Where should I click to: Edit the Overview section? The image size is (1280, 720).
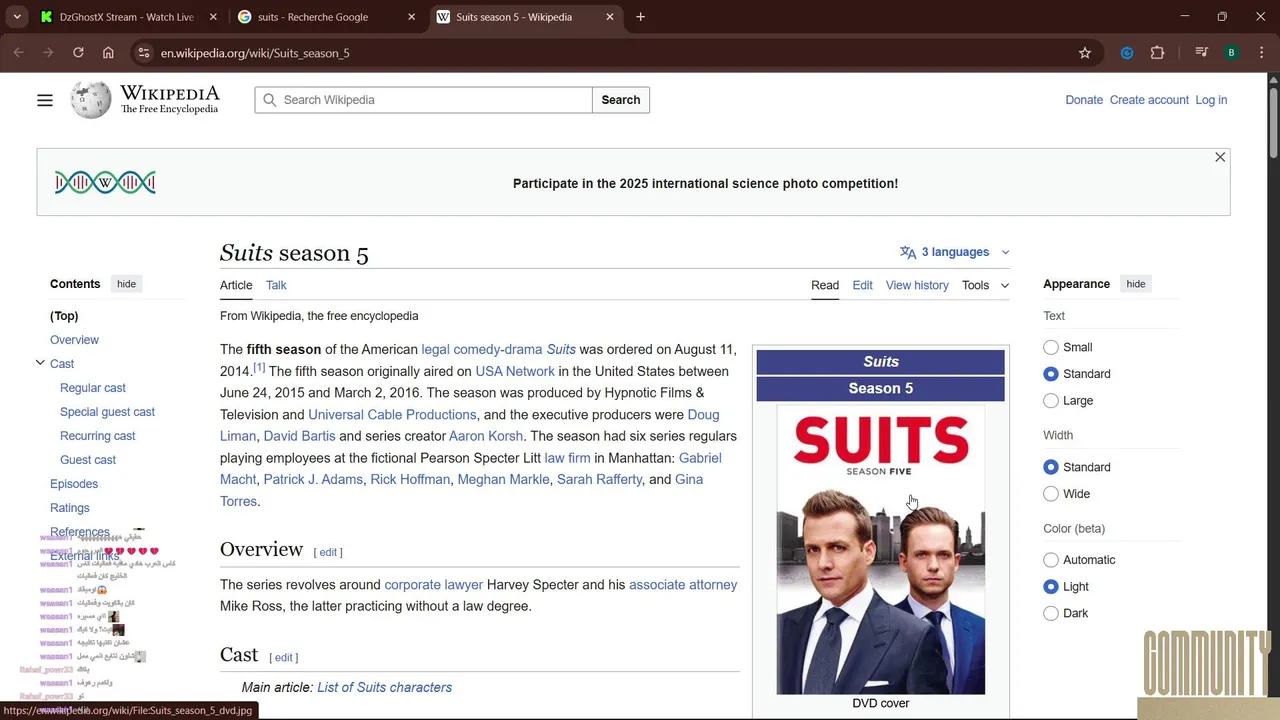pos(328,552)
